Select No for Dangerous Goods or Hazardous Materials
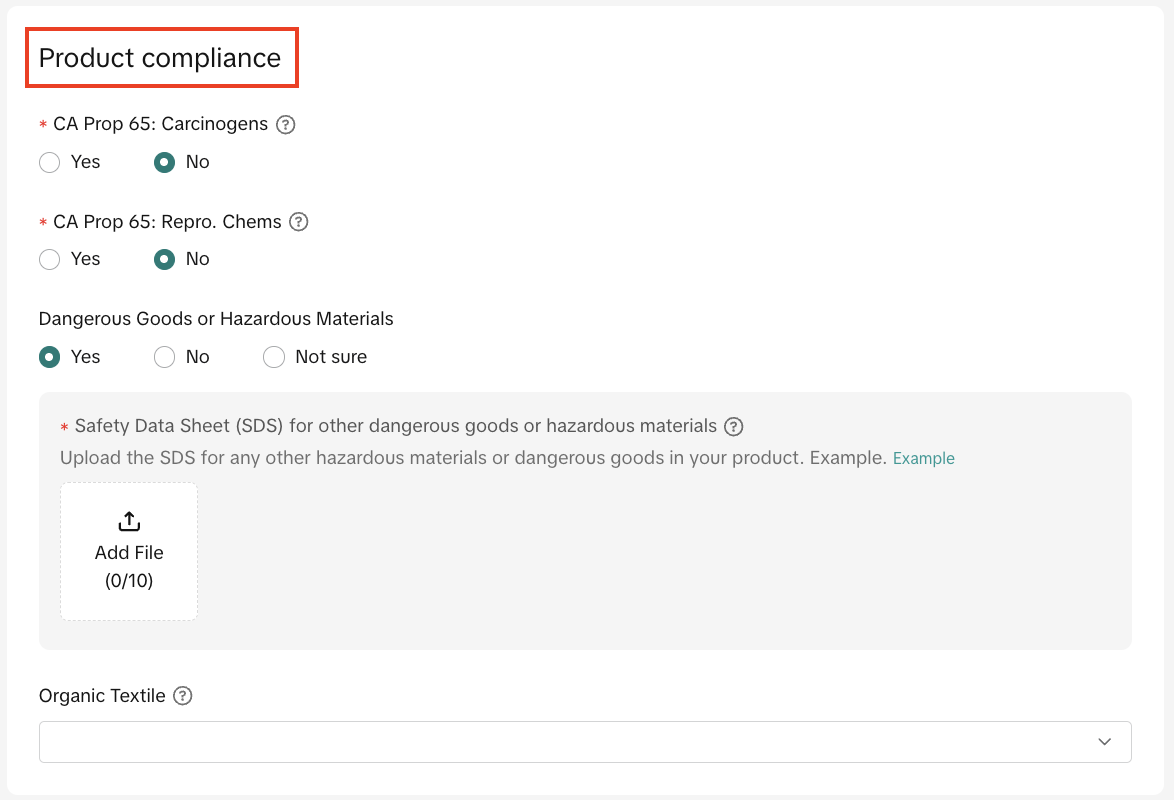 tap(164, 356)
